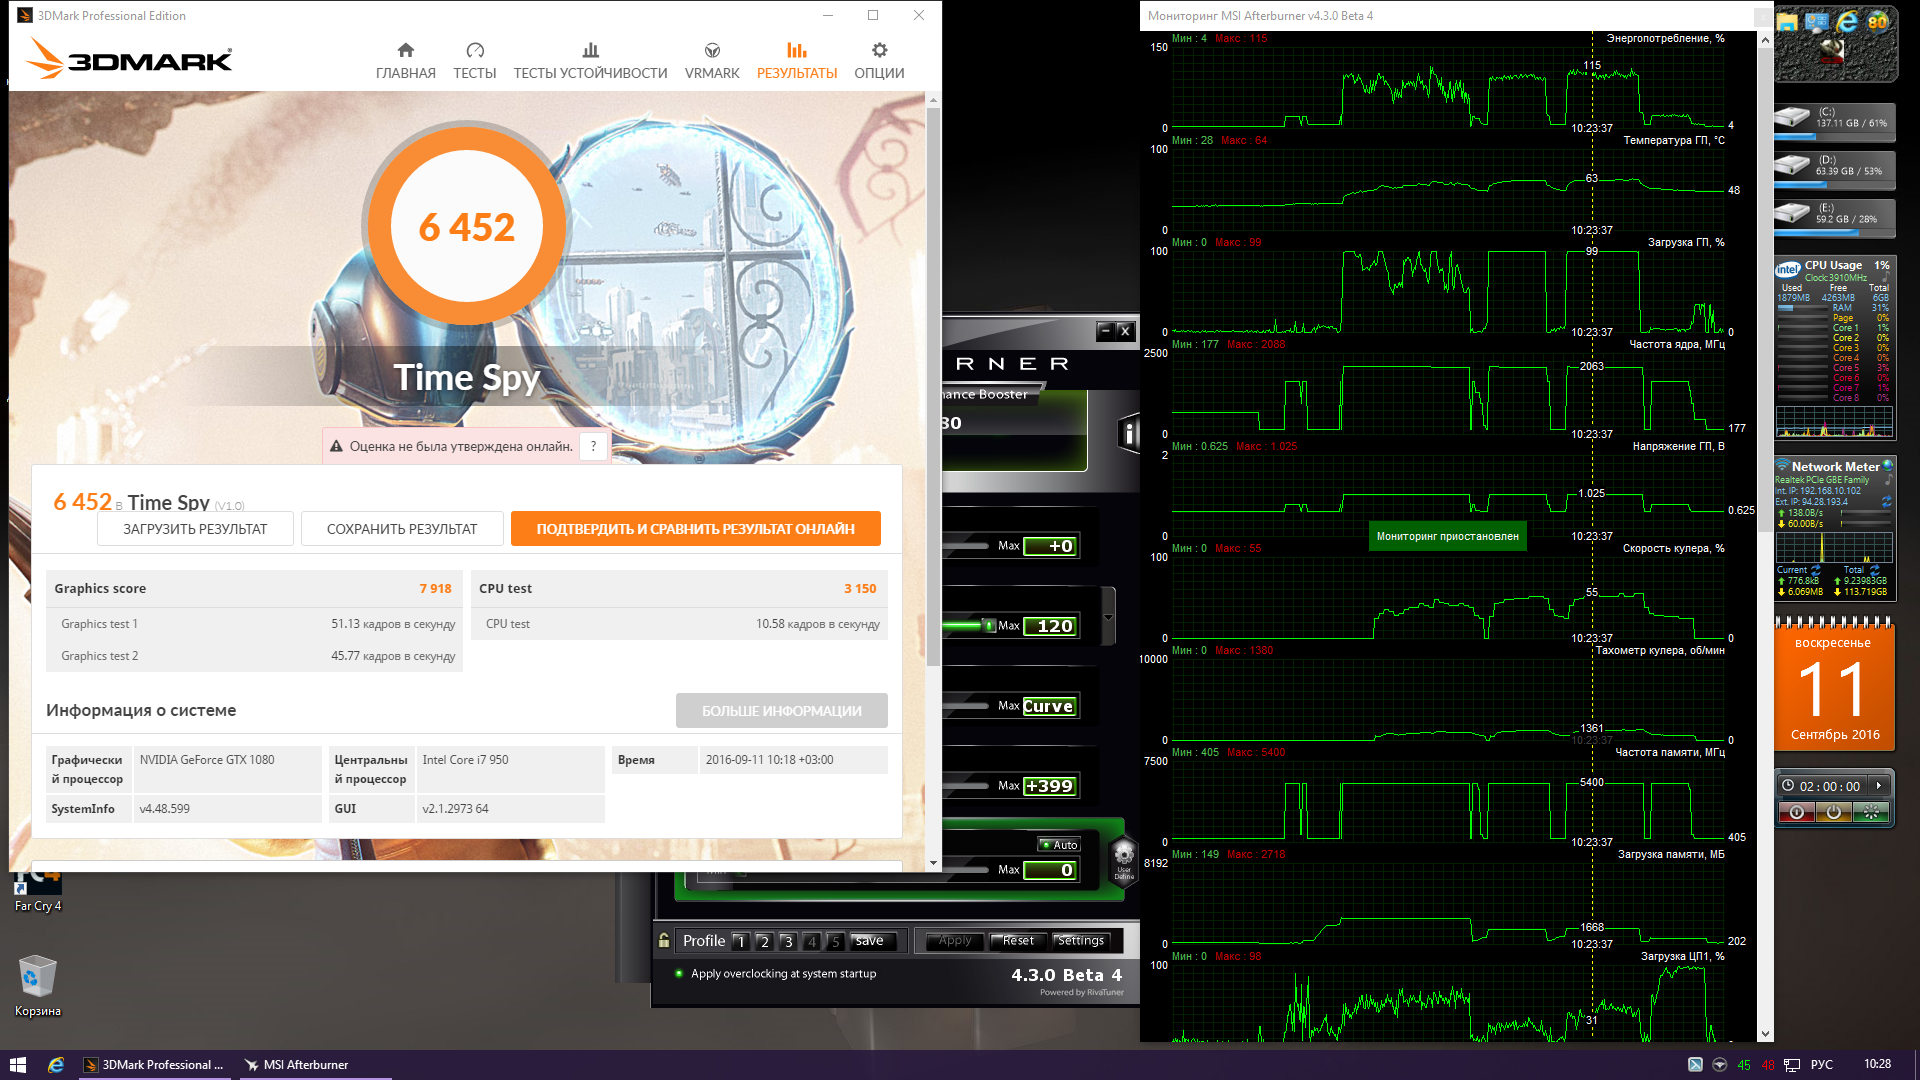Switch to the VRMARK tab

[712, 61]
